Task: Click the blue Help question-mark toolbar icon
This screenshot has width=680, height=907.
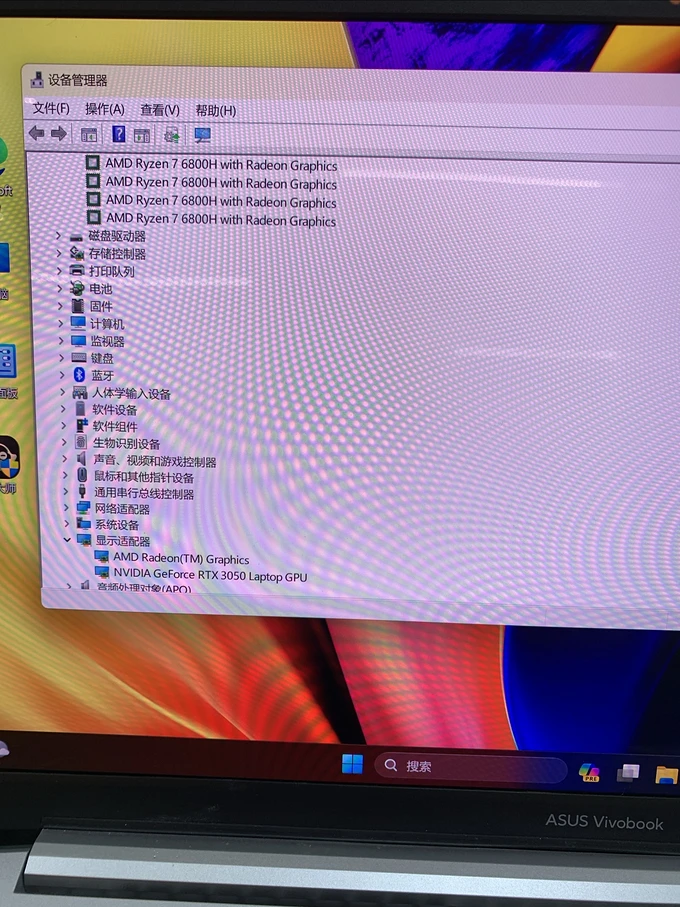Action: coord(119,134)
